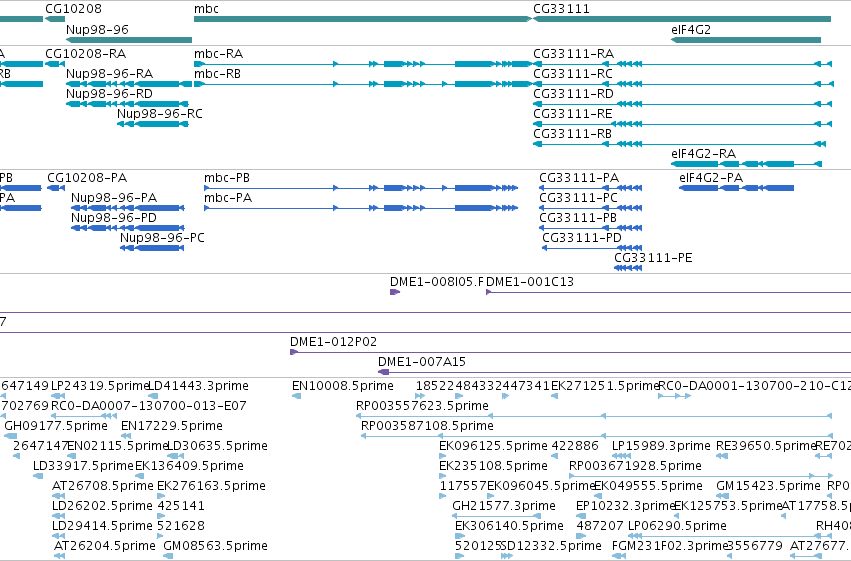Select protein Nup98-96-PC
851x561 pixels.
point(152,248)
